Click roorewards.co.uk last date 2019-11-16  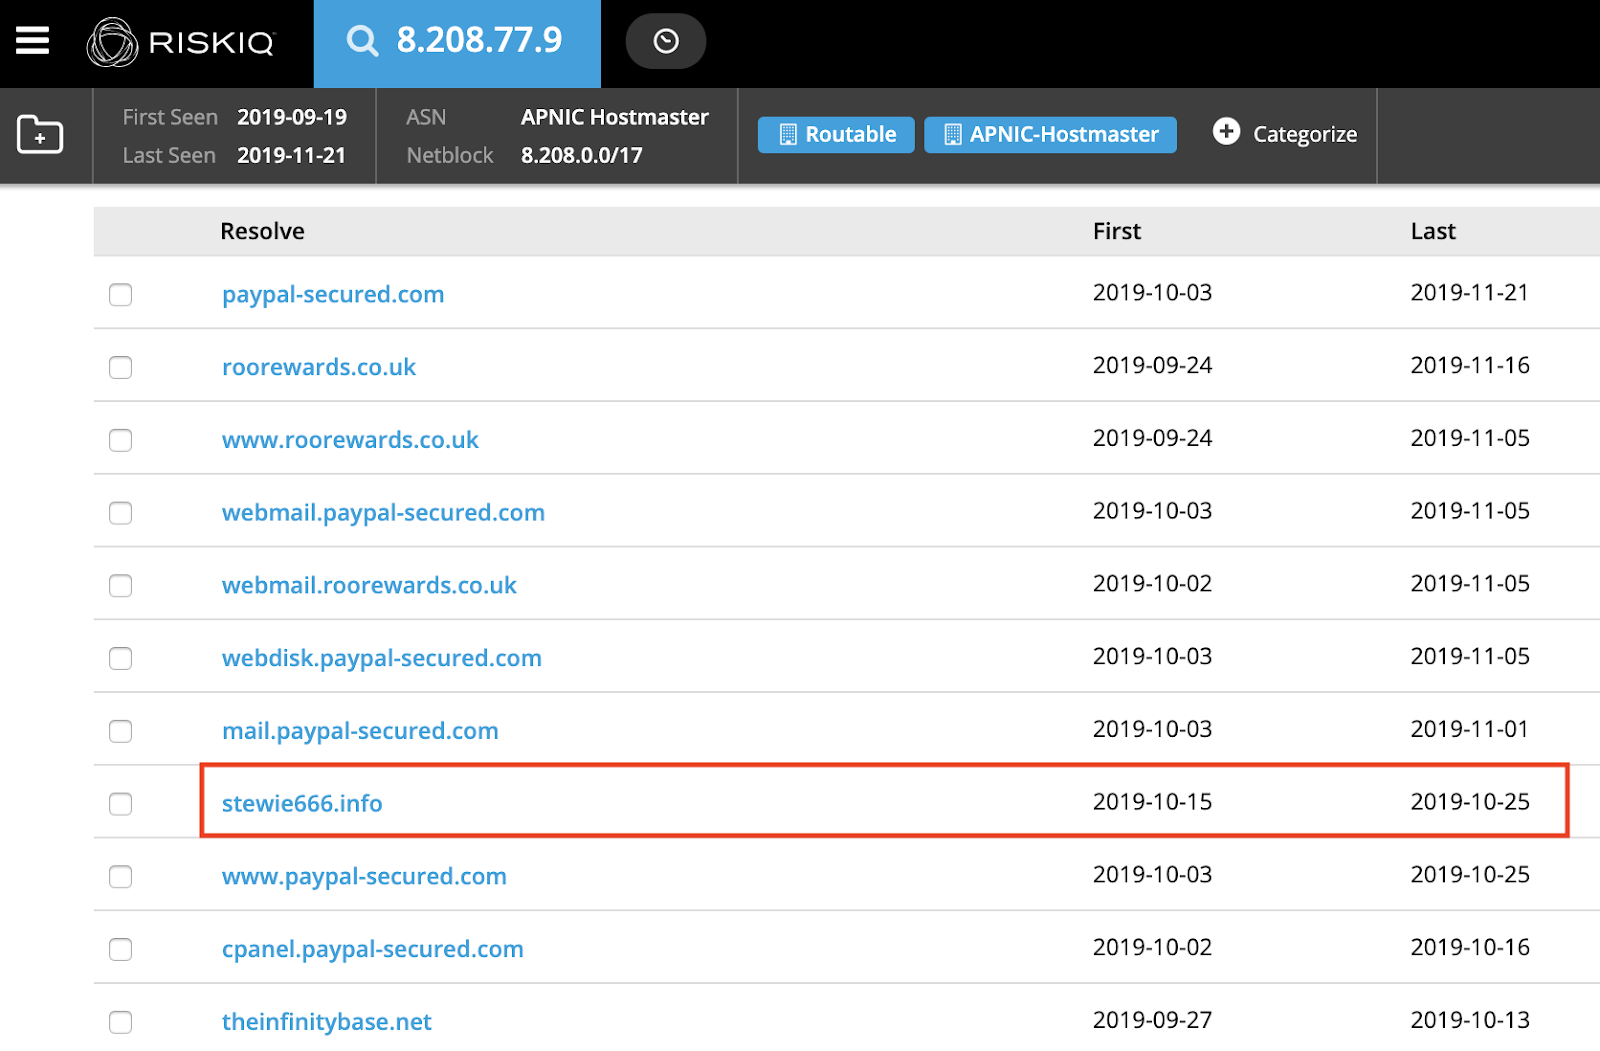(x=1470, y=366)
